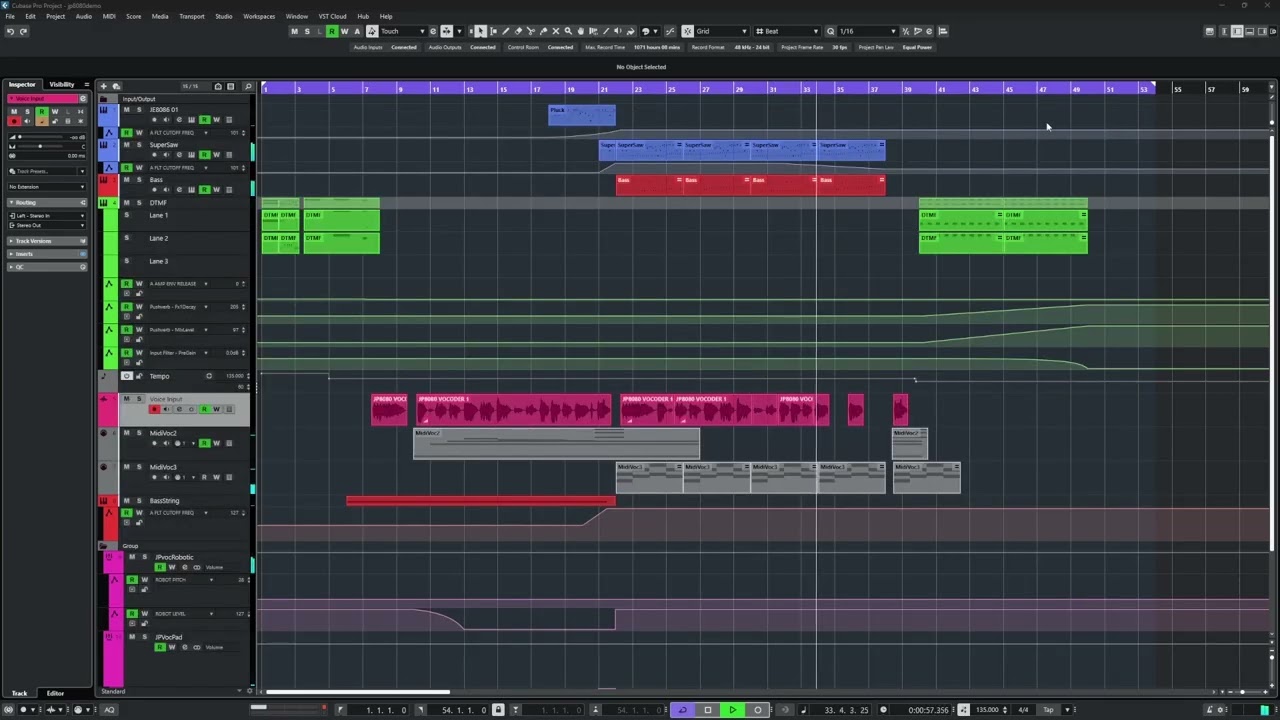Image resolution: width=1280 pixels, height=720 pixels.
Task: Click the transport Record button
Action: pyautogui.click(x=758, y=710)
